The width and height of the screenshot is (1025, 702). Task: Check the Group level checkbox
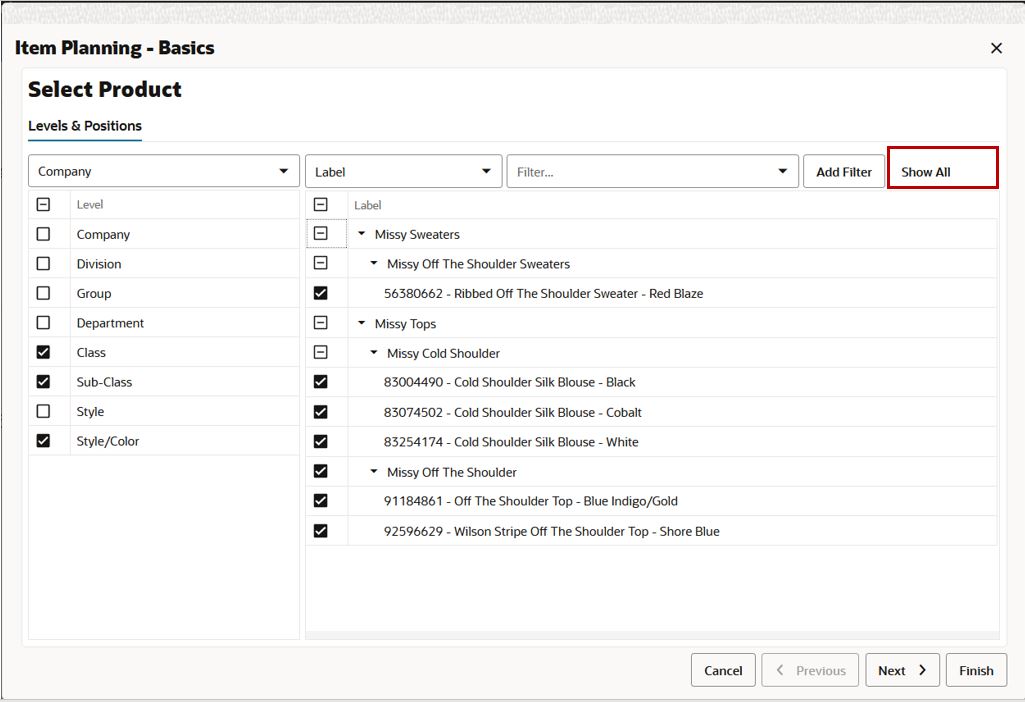(43, 293)
